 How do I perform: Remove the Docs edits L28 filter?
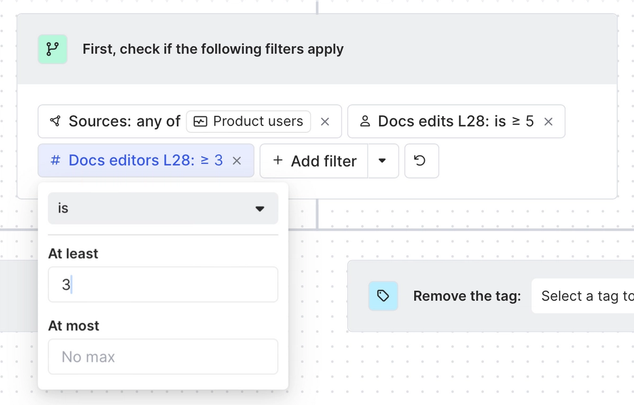click(x=548, y=122)
